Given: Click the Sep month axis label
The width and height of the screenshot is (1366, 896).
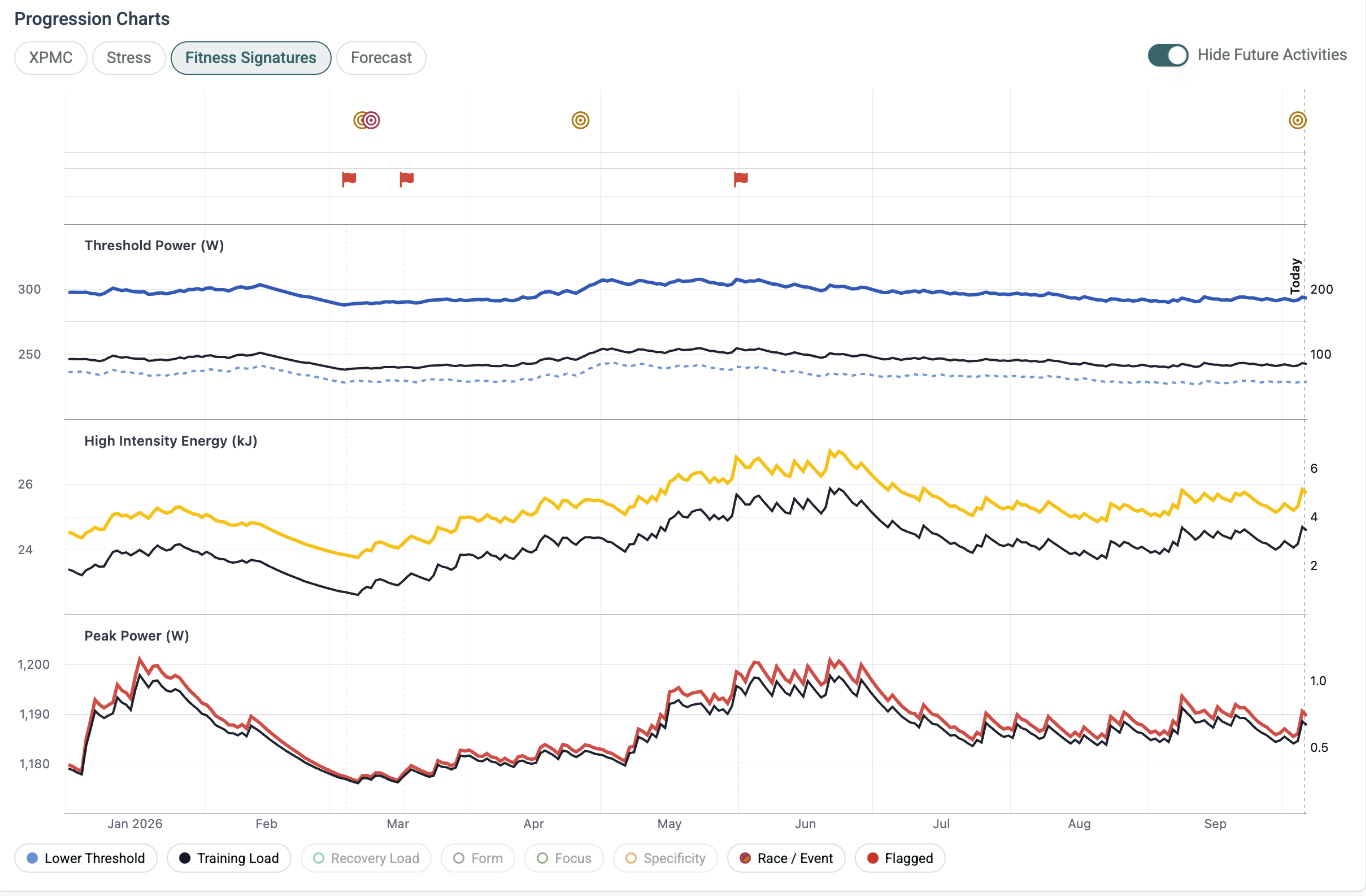Looking at the screenshot, I should (1215, 824).
